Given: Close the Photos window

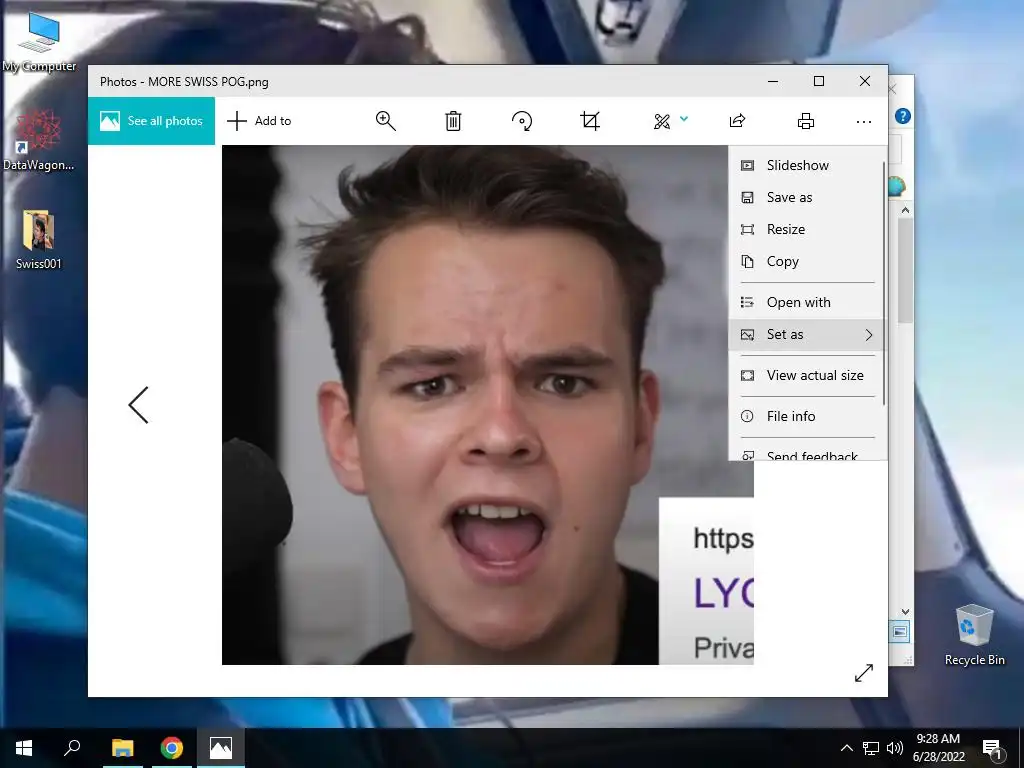Looking at the screenshot, I should (x=865, y=82).
